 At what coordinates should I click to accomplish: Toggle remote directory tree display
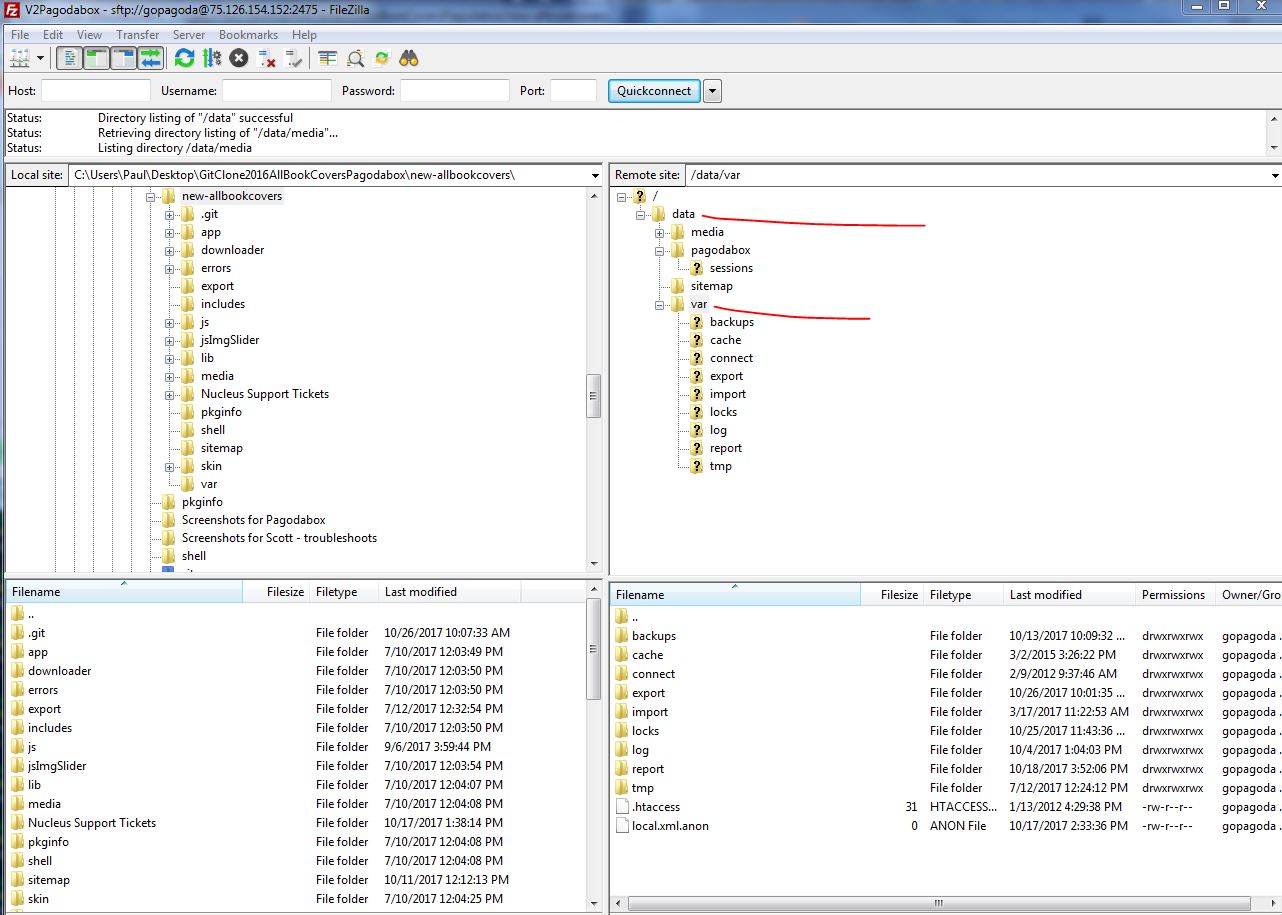pyautogui.click(x=123, y=58)
